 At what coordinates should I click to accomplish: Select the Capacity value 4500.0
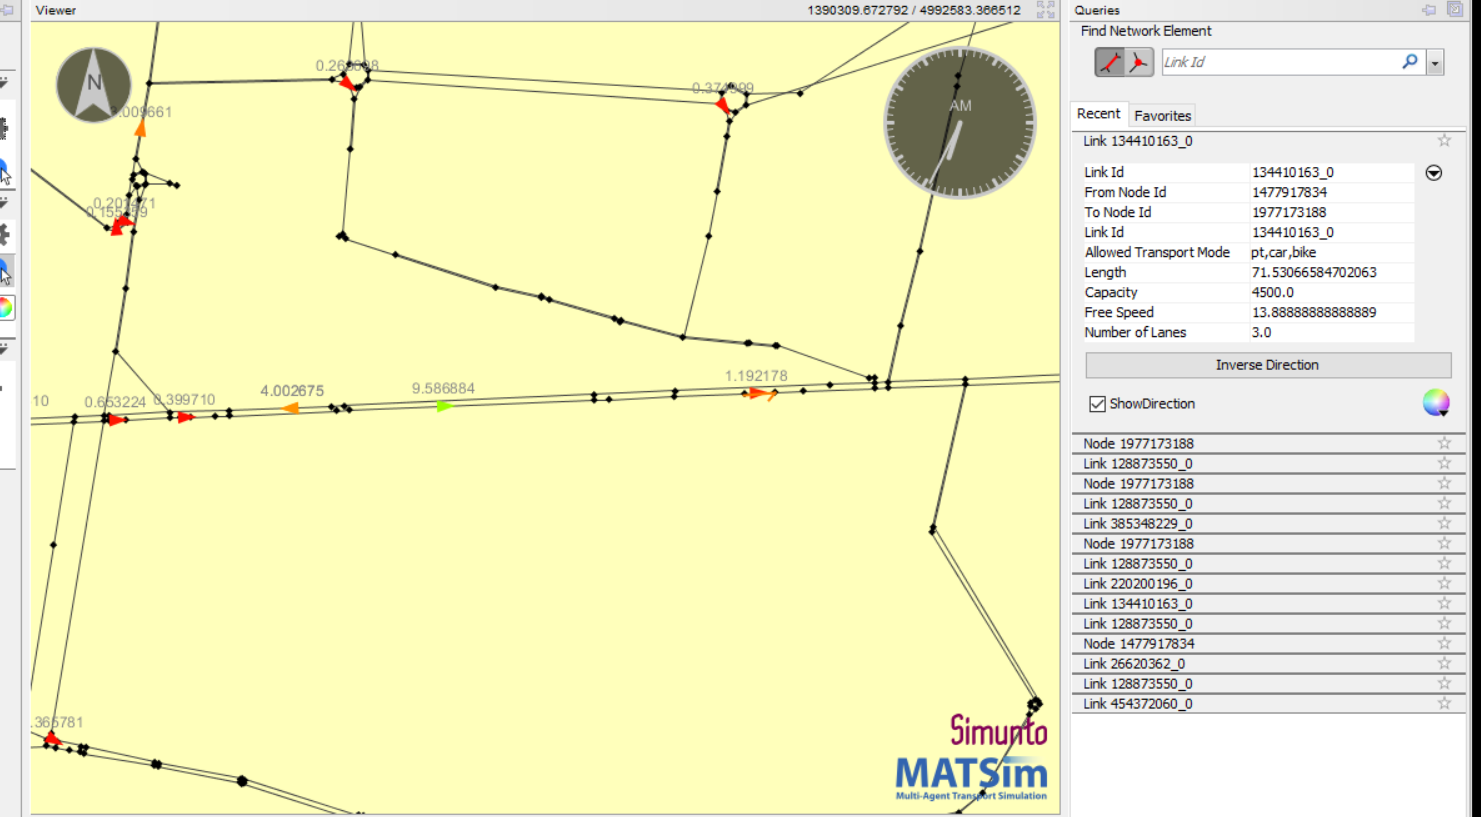[1272, 292]
